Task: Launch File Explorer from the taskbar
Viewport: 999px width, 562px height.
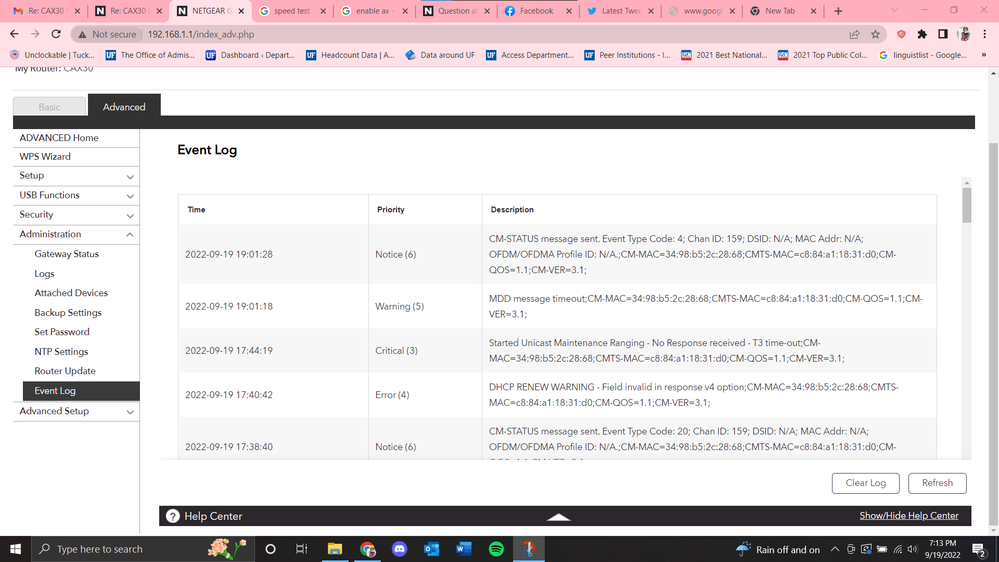Action: 334,549
